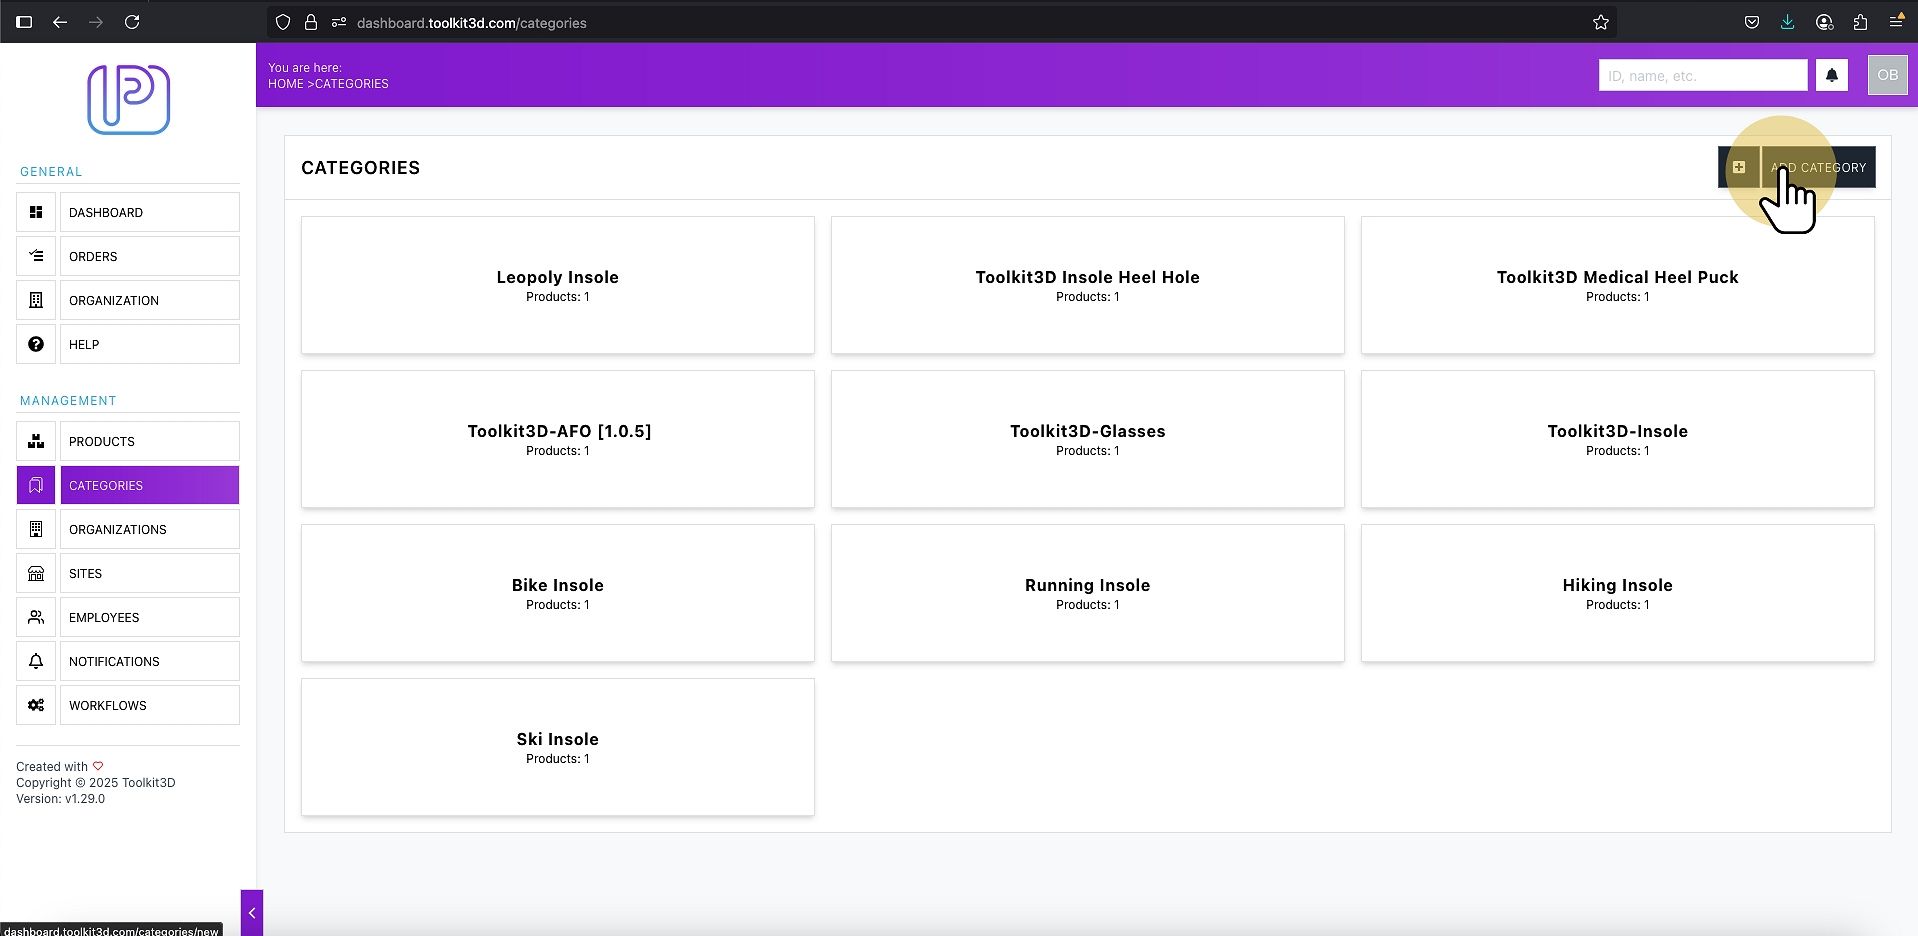Viewport: 1918px width, 936px height.
Task: Click the Employees people icon
Action: point(36,617)
